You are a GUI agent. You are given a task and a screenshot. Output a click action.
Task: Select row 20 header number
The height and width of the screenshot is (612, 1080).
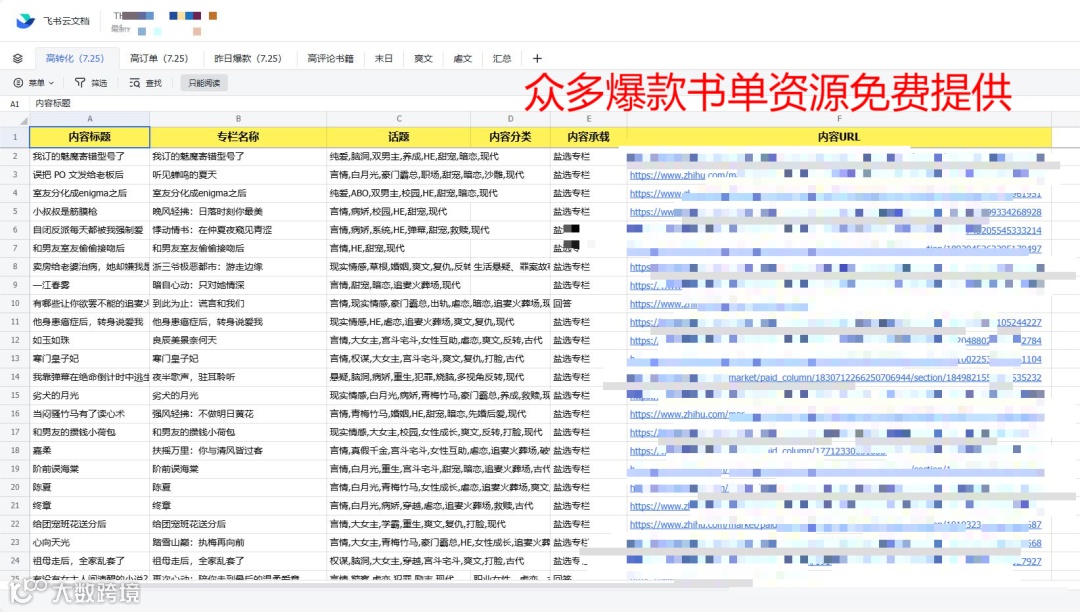pos(14,487)
